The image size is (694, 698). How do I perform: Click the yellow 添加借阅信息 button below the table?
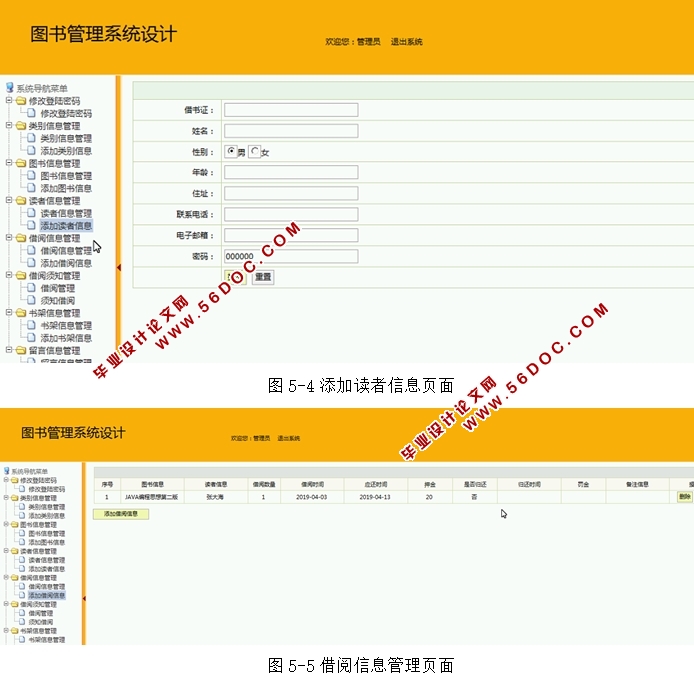121,514
